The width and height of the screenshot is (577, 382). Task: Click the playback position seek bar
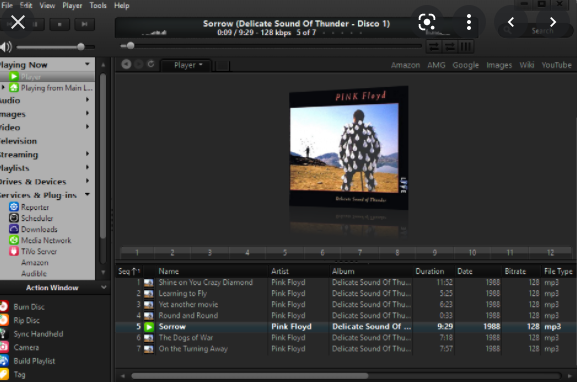coord(271,46)
